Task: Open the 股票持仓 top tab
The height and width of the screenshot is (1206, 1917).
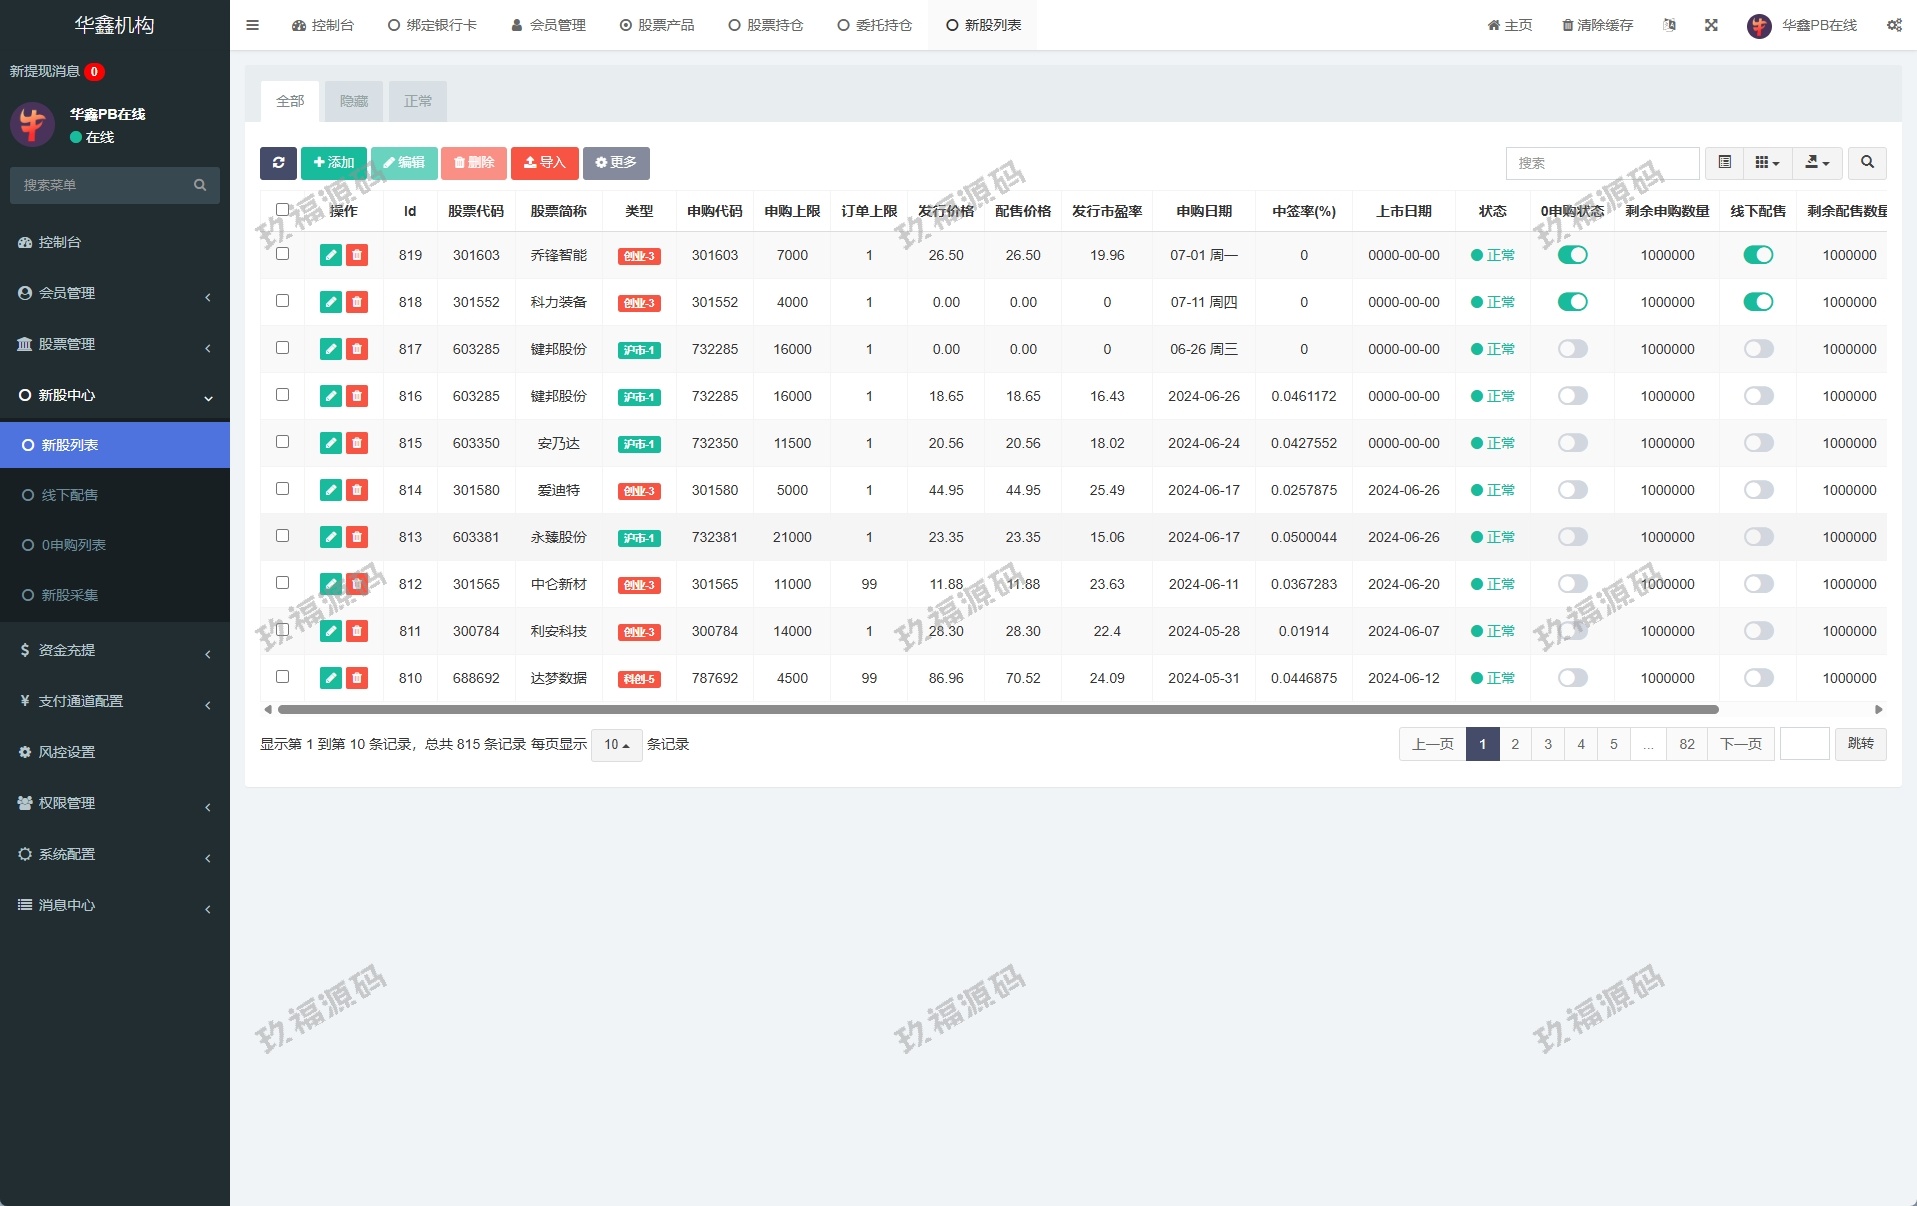Action: [x=765, y=25]
